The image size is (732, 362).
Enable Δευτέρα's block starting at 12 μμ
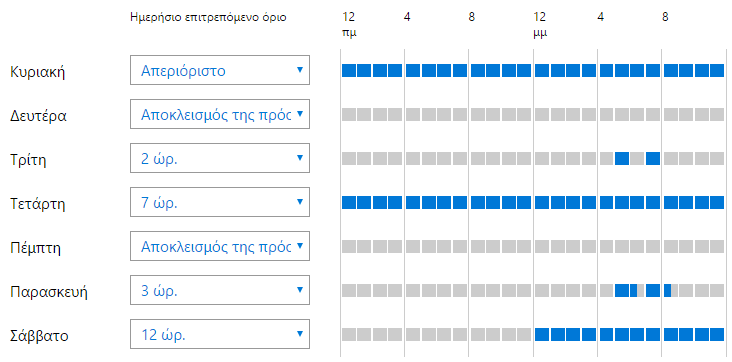(542, 114)
